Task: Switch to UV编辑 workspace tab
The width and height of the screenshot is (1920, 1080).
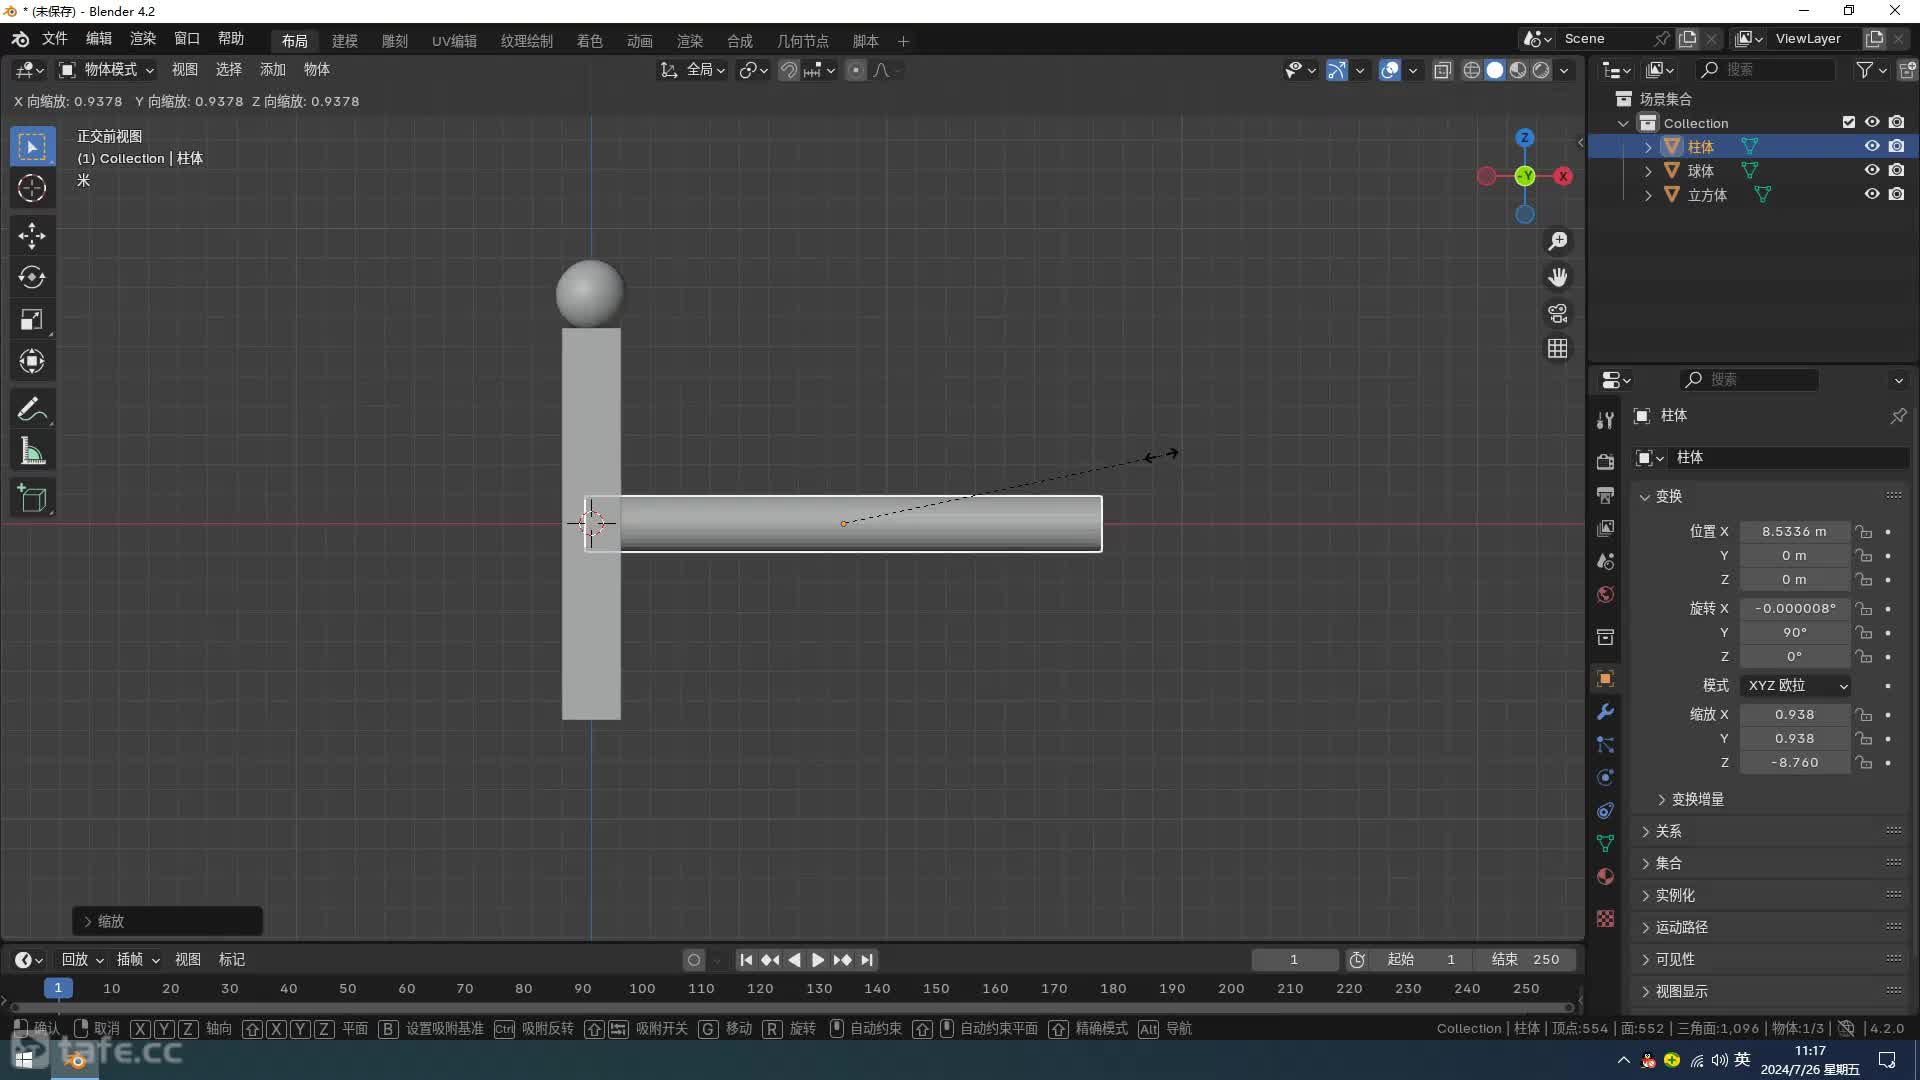Action: click(454, 41)
